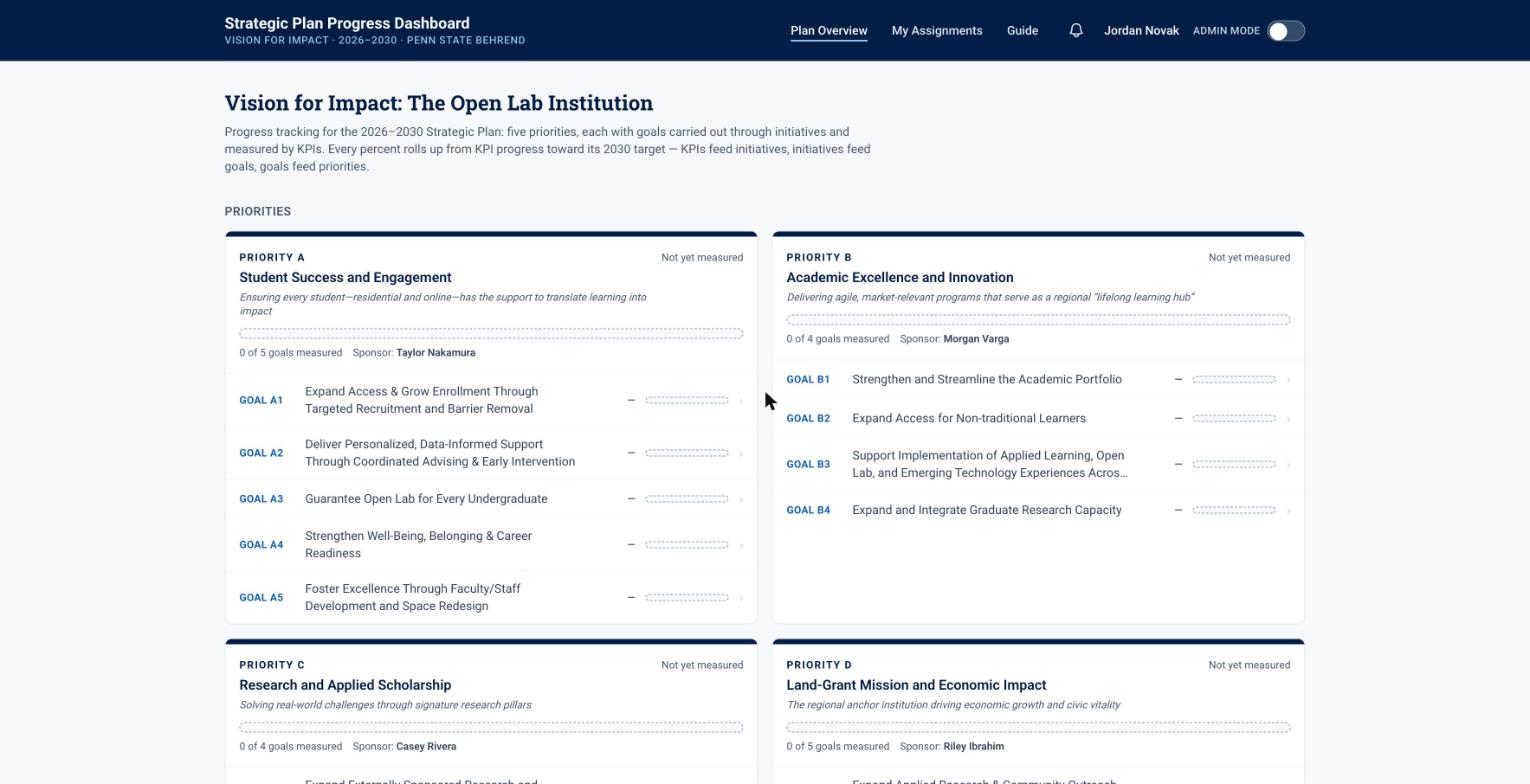1530x784 pixels.
Task: Click '0 of 5 goals measured' under Priority A
Action: pos(290,353)
